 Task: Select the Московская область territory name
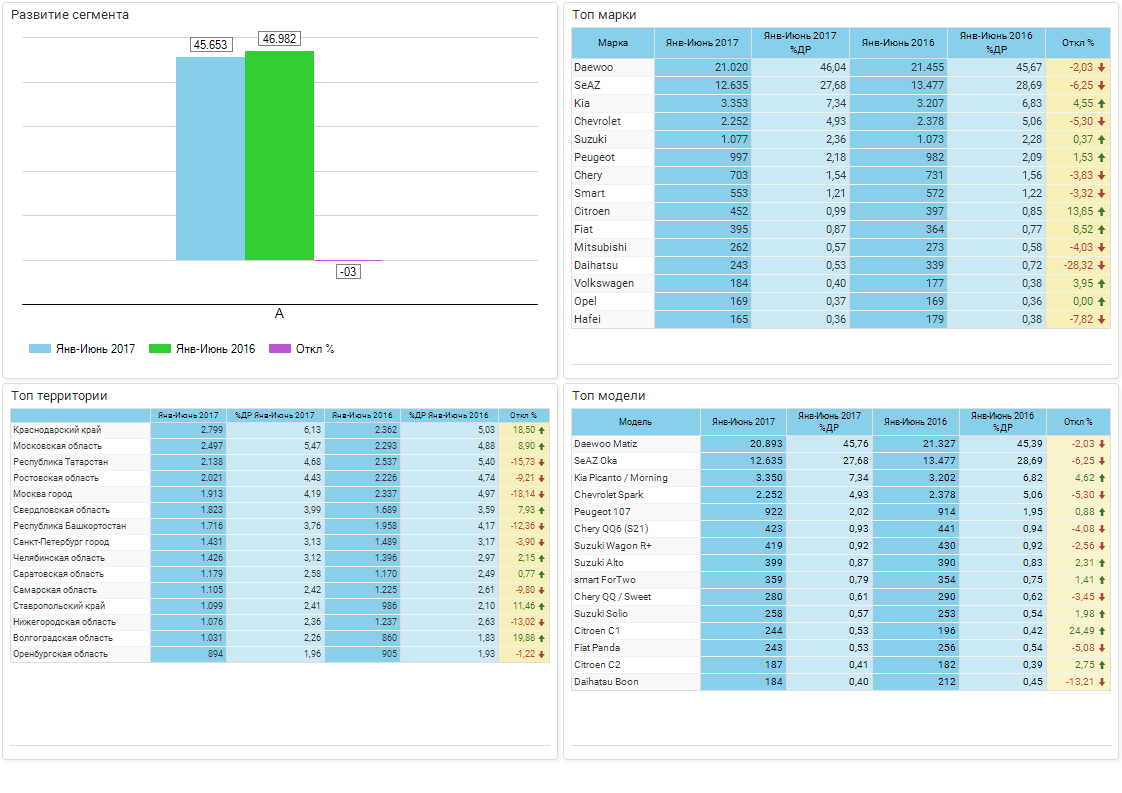pyautogui.click(x=57, y=446)
